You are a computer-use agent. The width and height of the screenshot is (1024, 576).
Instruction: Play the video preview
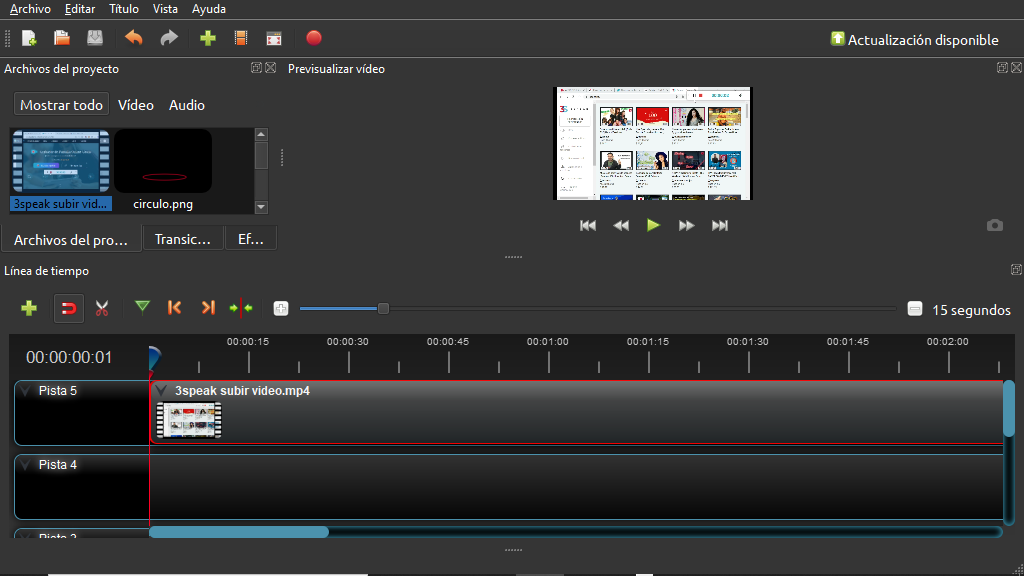tap(653, 225)
